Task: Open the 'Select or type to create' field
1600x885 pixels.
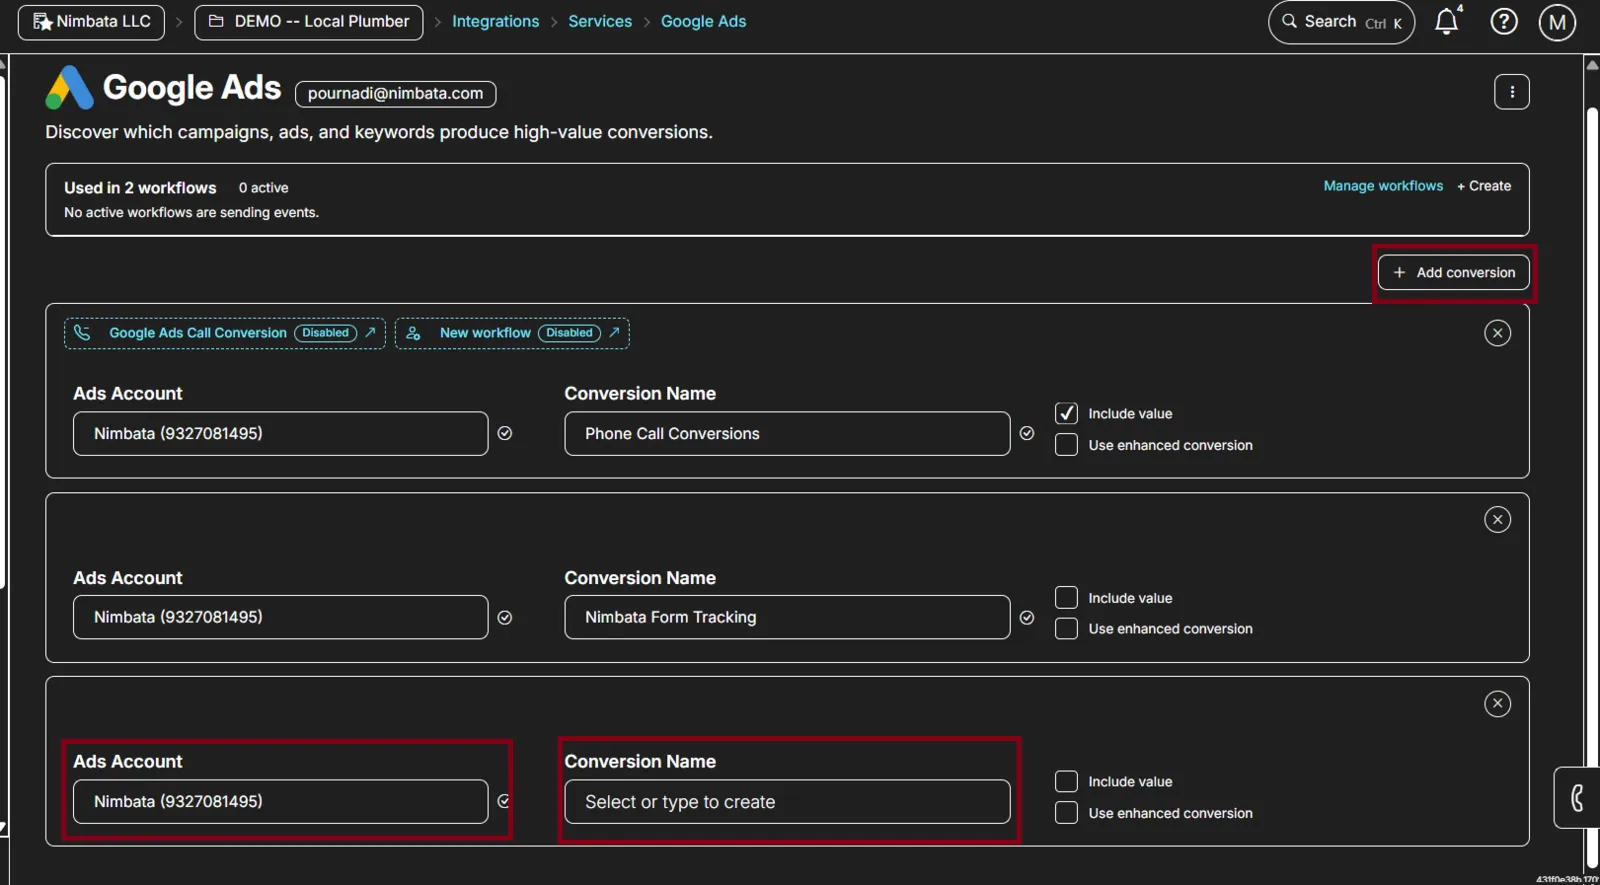Action: click(787, 802)
